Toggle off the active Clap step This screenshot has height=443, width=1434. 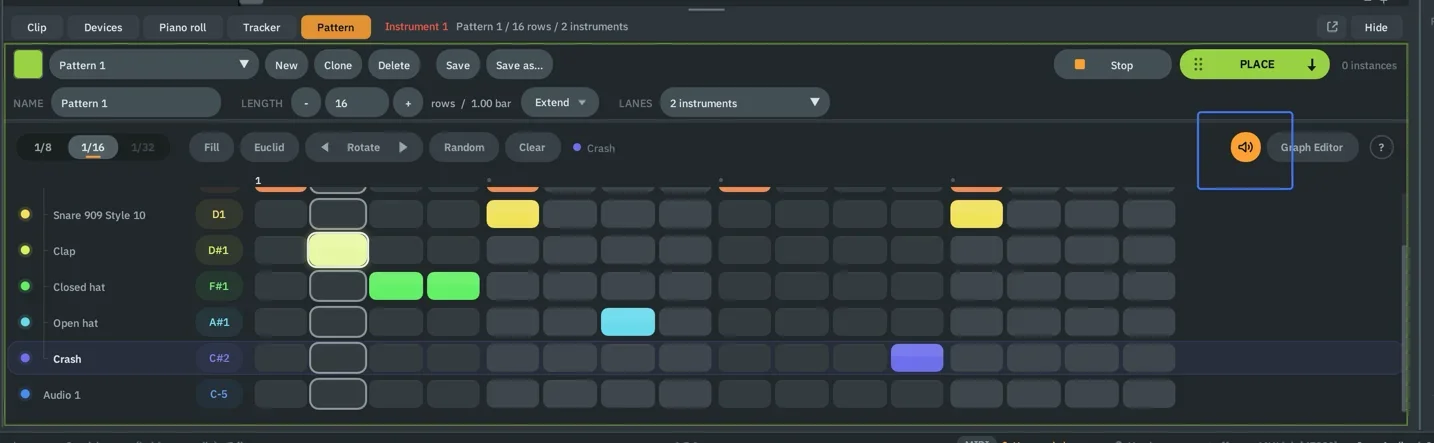pyautogui.click(x=338, y=250)
